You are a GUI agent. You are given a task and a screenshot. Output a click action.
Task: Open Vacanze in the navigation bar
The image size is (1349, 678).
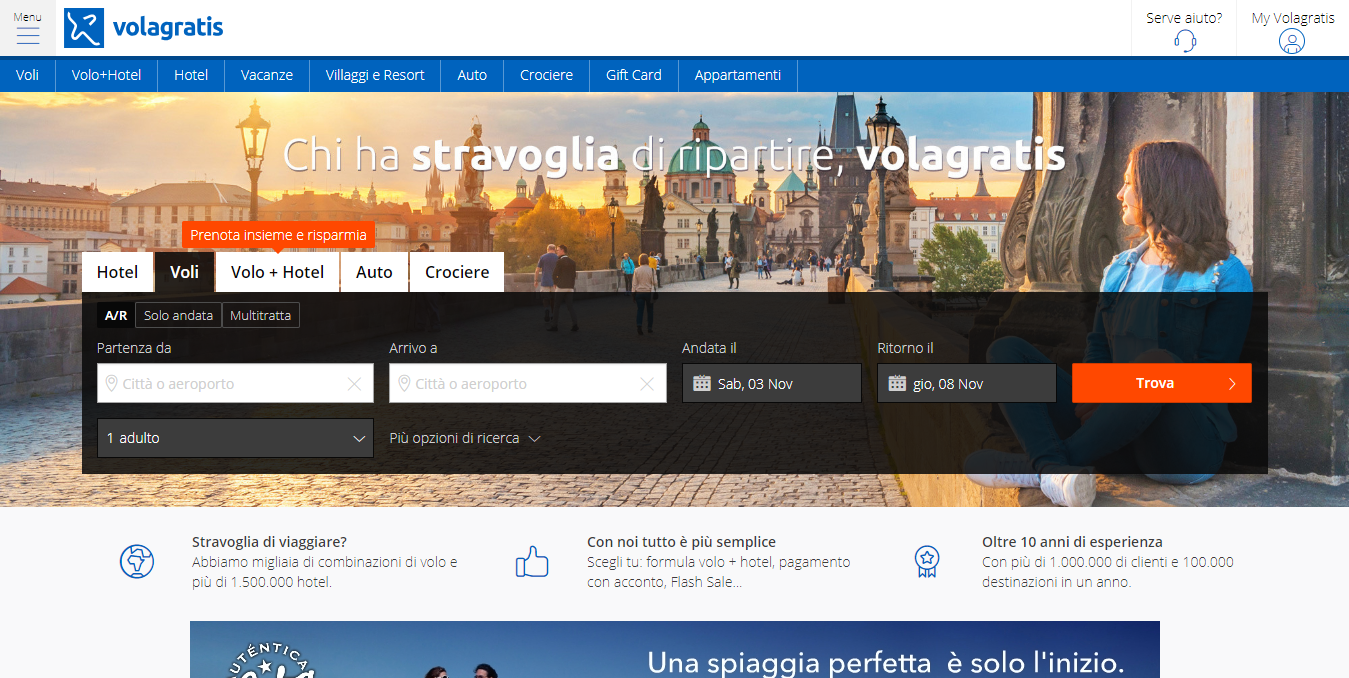[x=267, y=75]
